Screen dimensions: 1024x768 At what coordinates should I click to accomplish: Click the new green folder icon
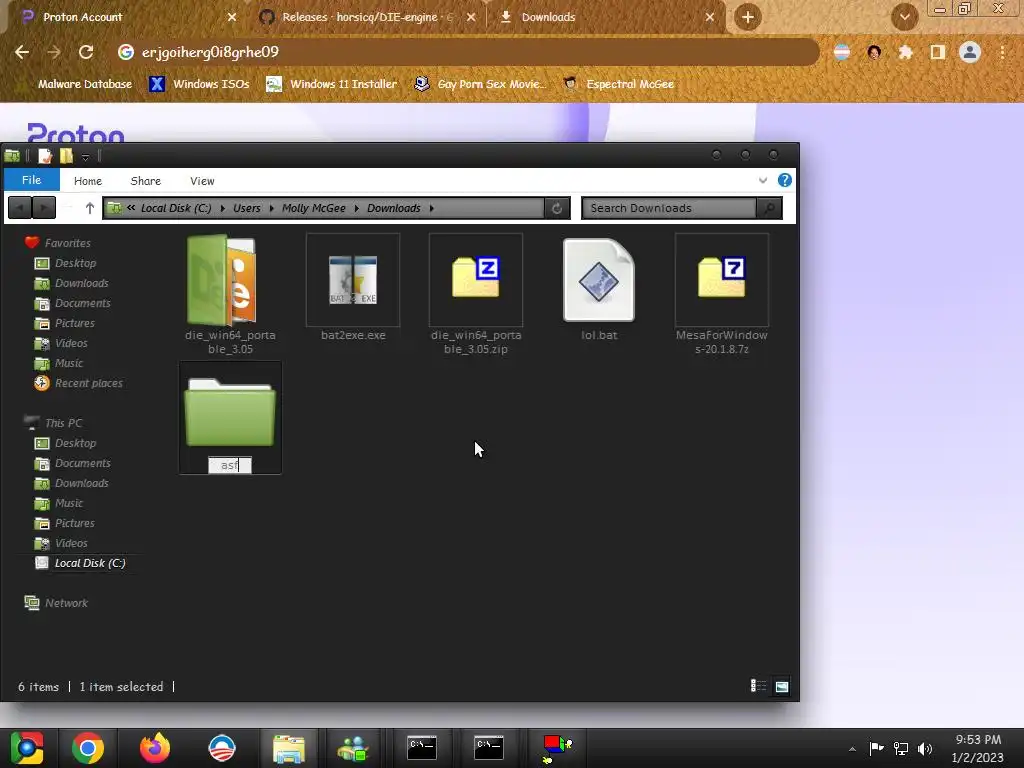(x=230, y=412)
